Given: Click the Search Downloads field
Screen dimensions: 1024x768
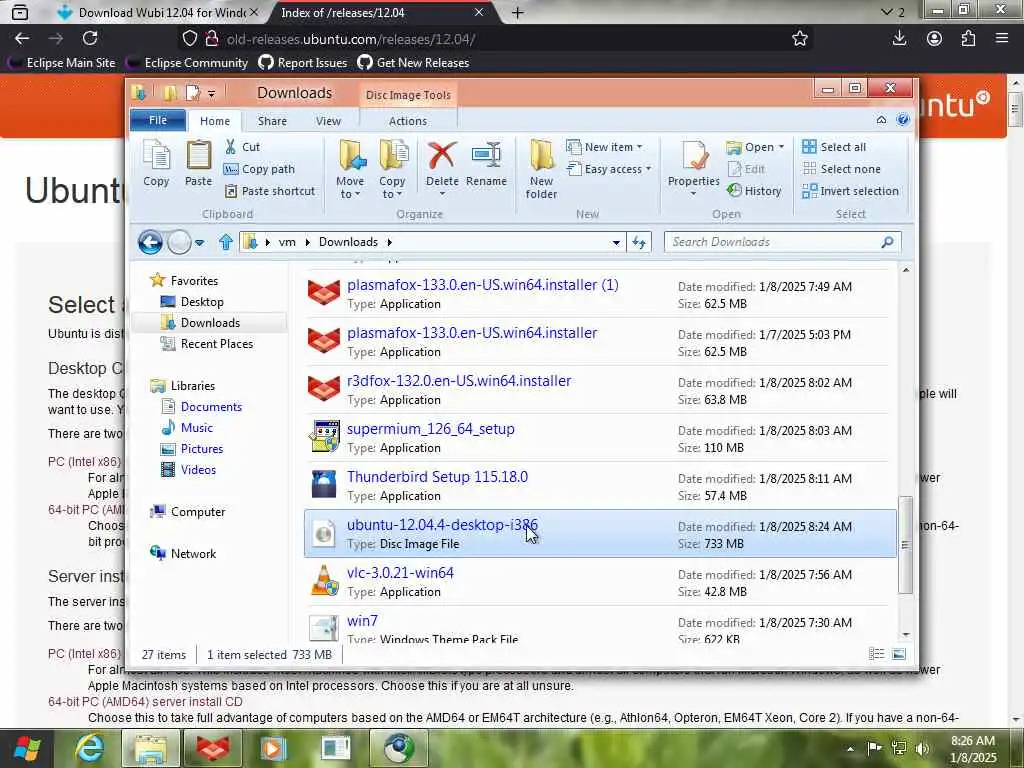Looking at the screenshot, I should click(782, 242).
